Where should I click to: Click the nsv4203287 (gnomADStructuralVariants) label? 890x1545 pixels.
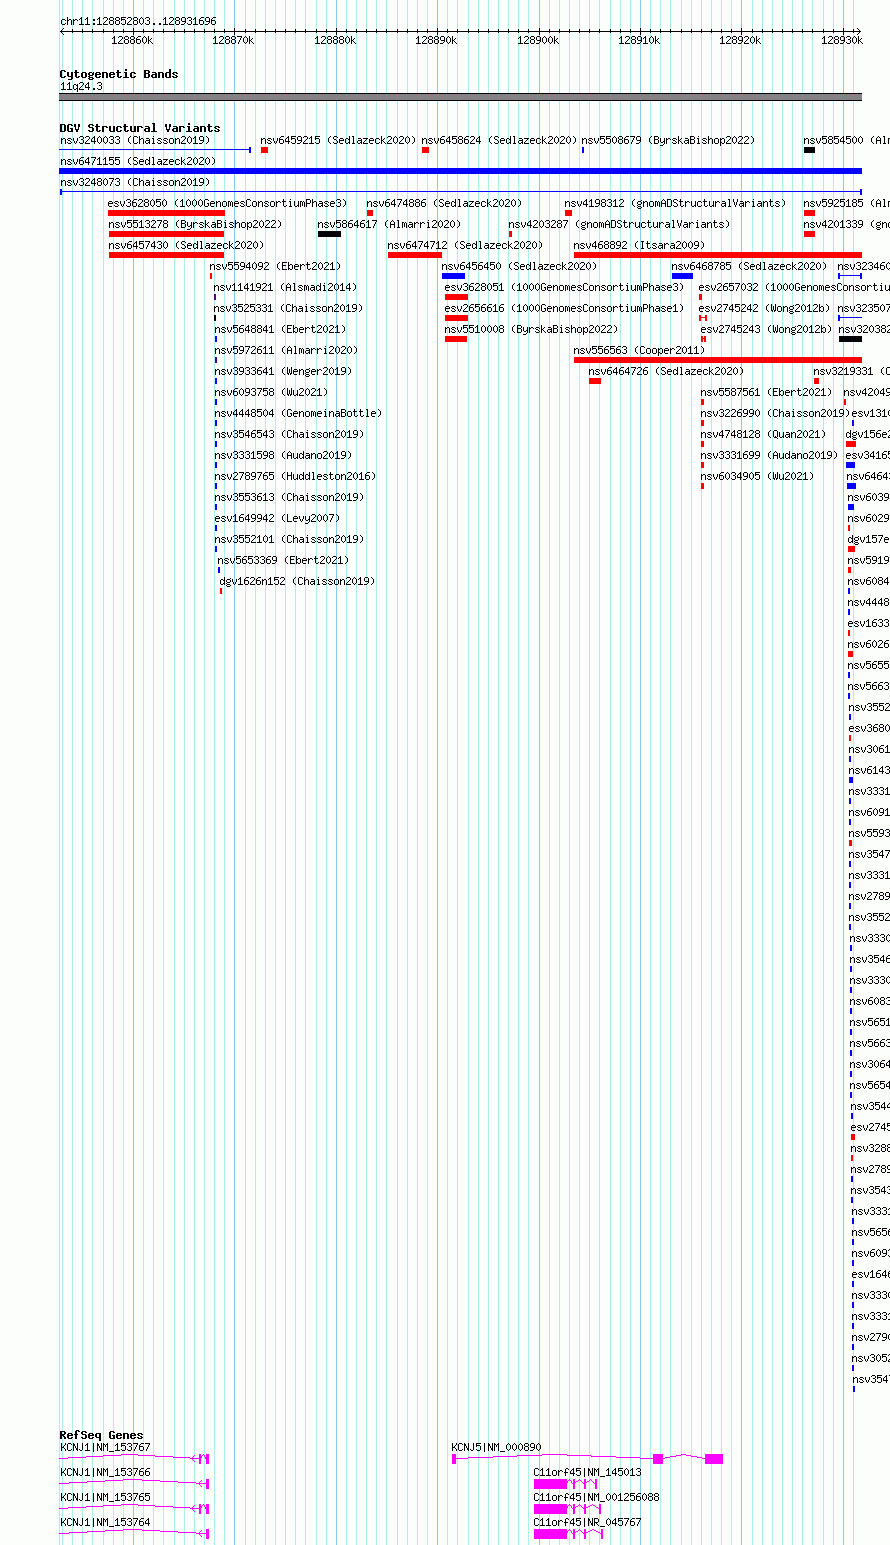[619, 224]
